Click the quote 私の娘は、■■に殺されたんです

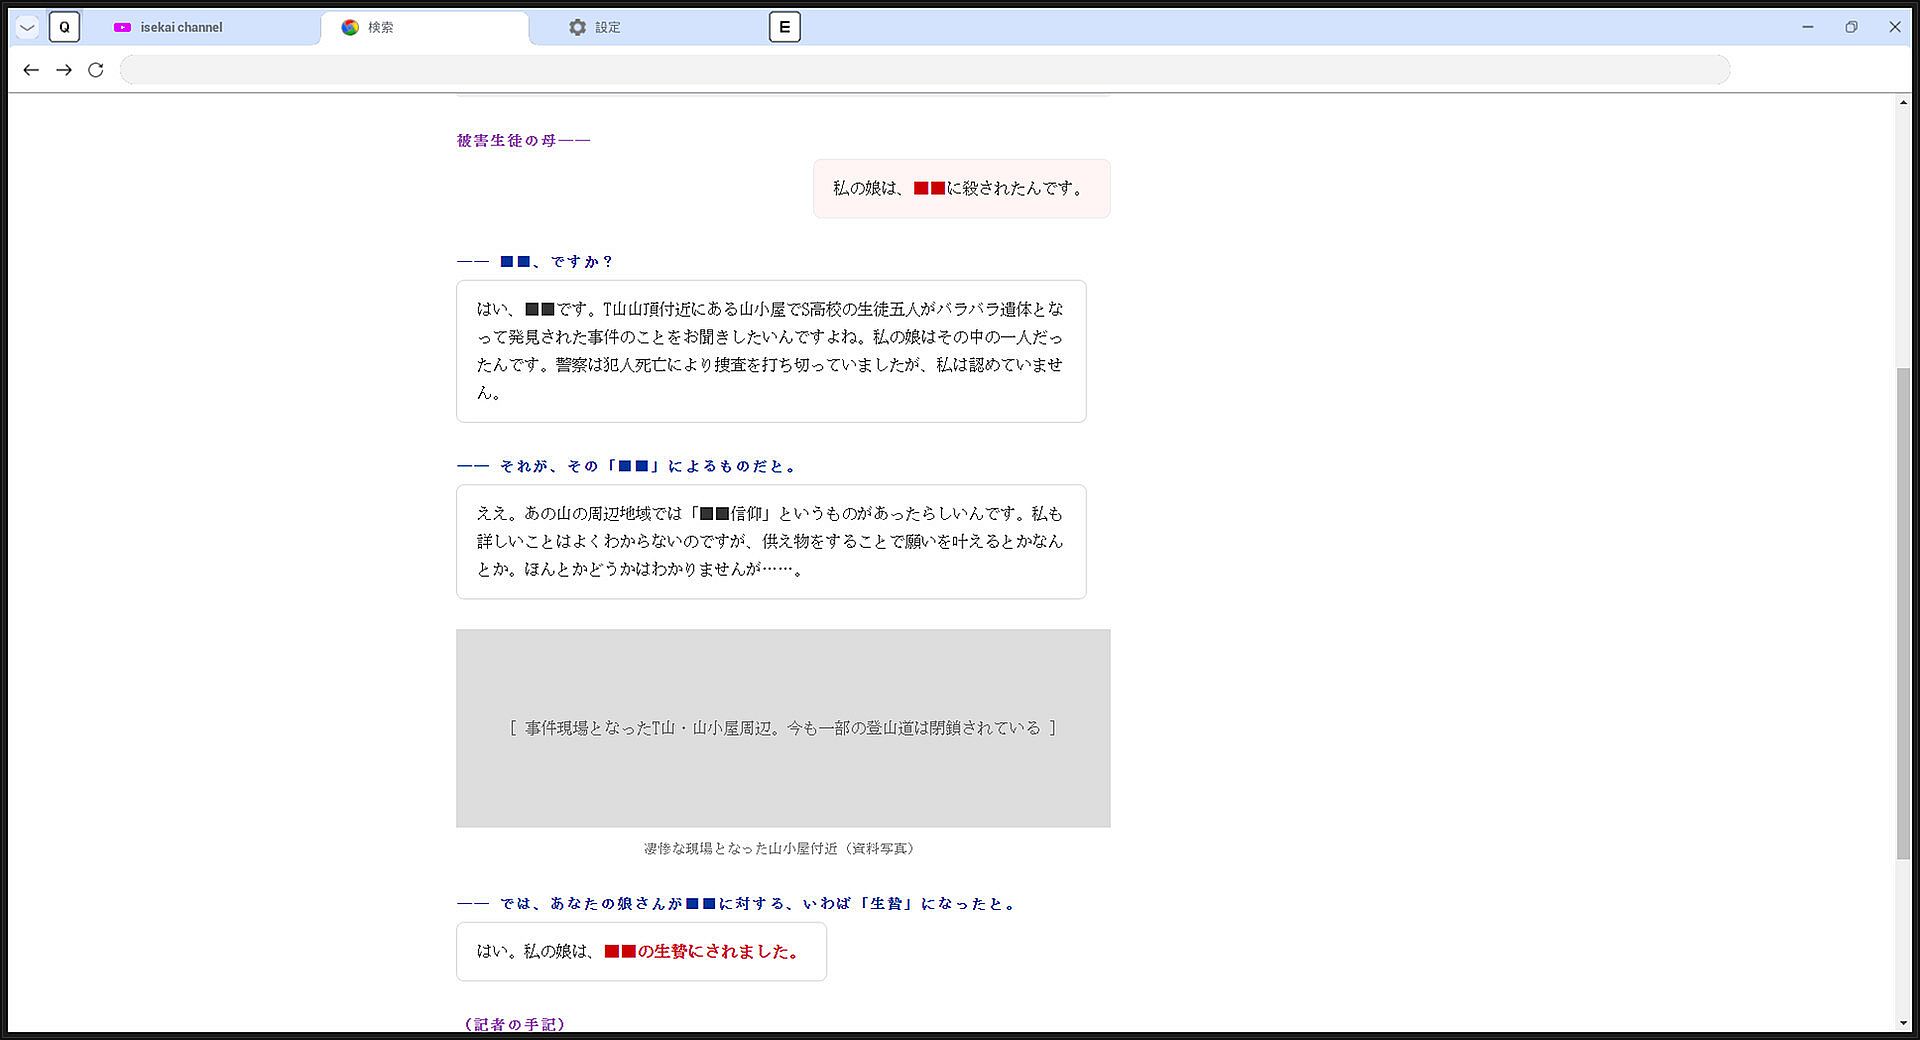point(961,188)
